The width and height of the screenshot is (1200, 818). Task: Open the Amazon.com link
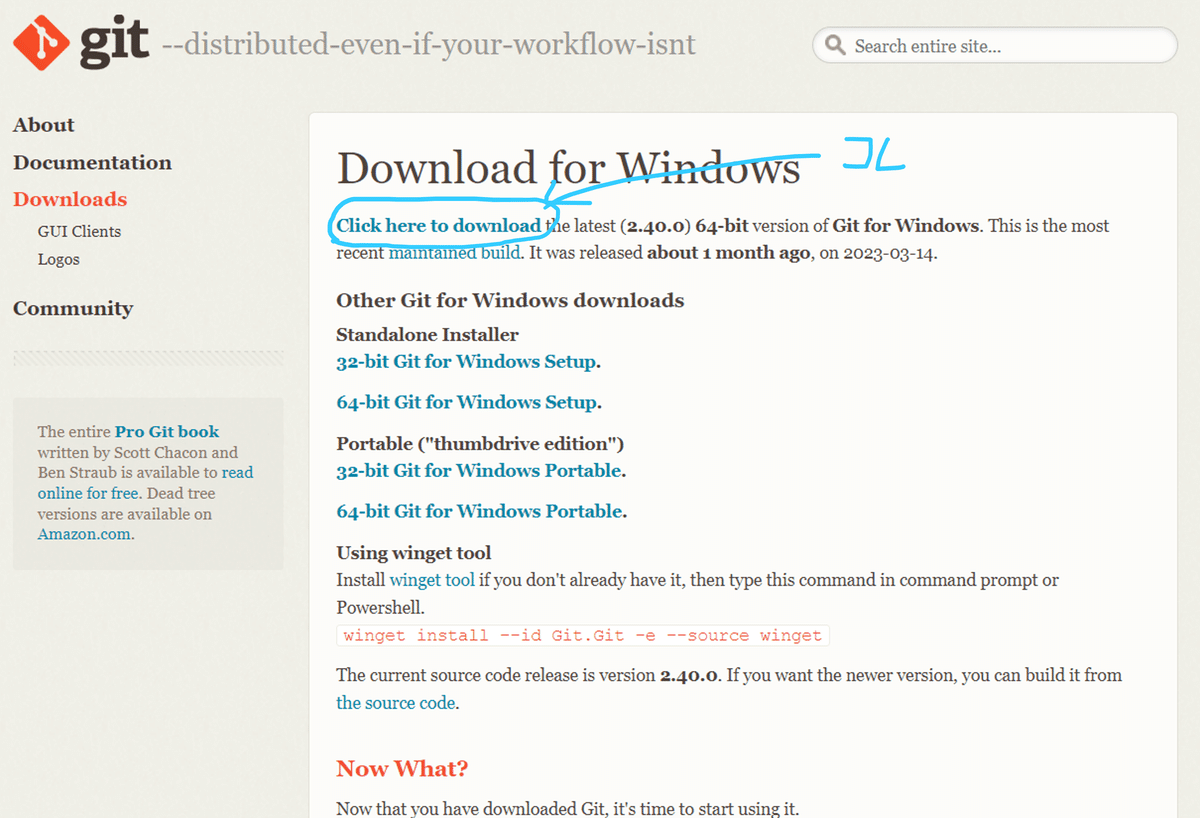point(84,534)
